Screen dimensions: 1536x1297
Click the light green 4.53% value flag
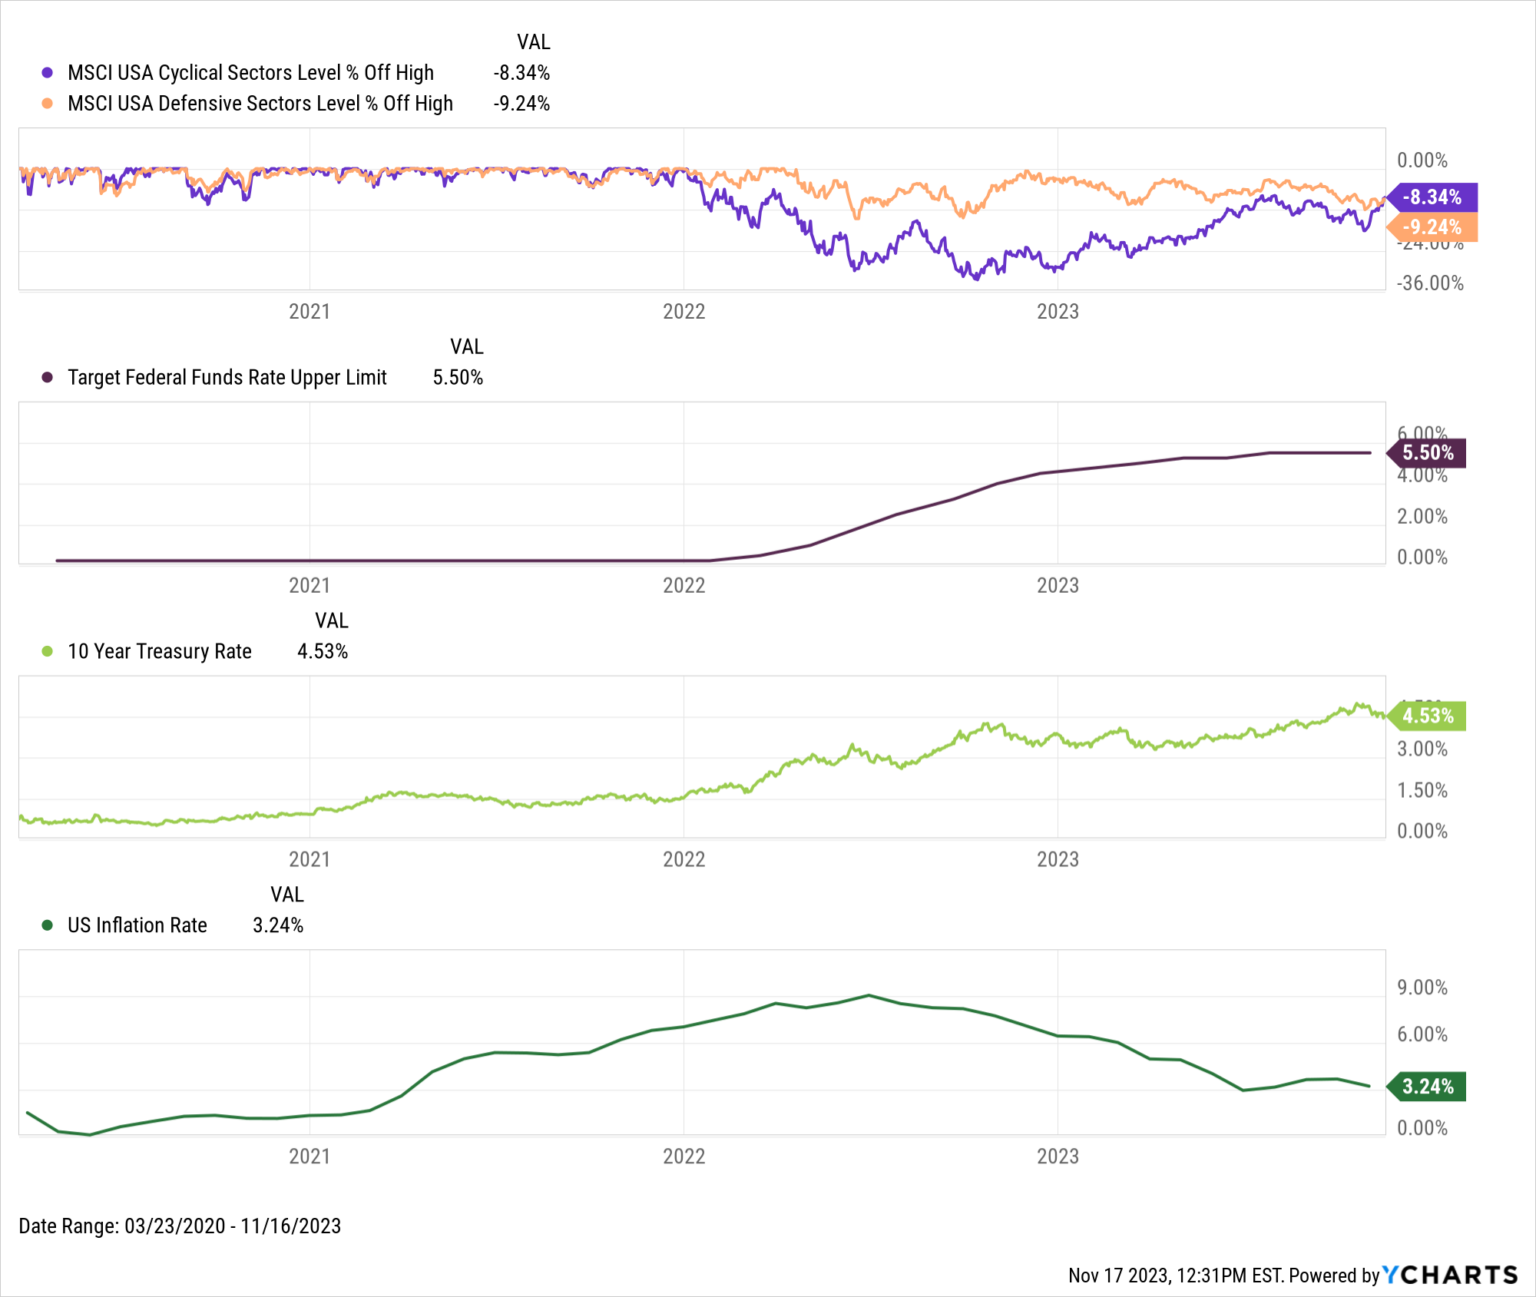[1428, 716]
